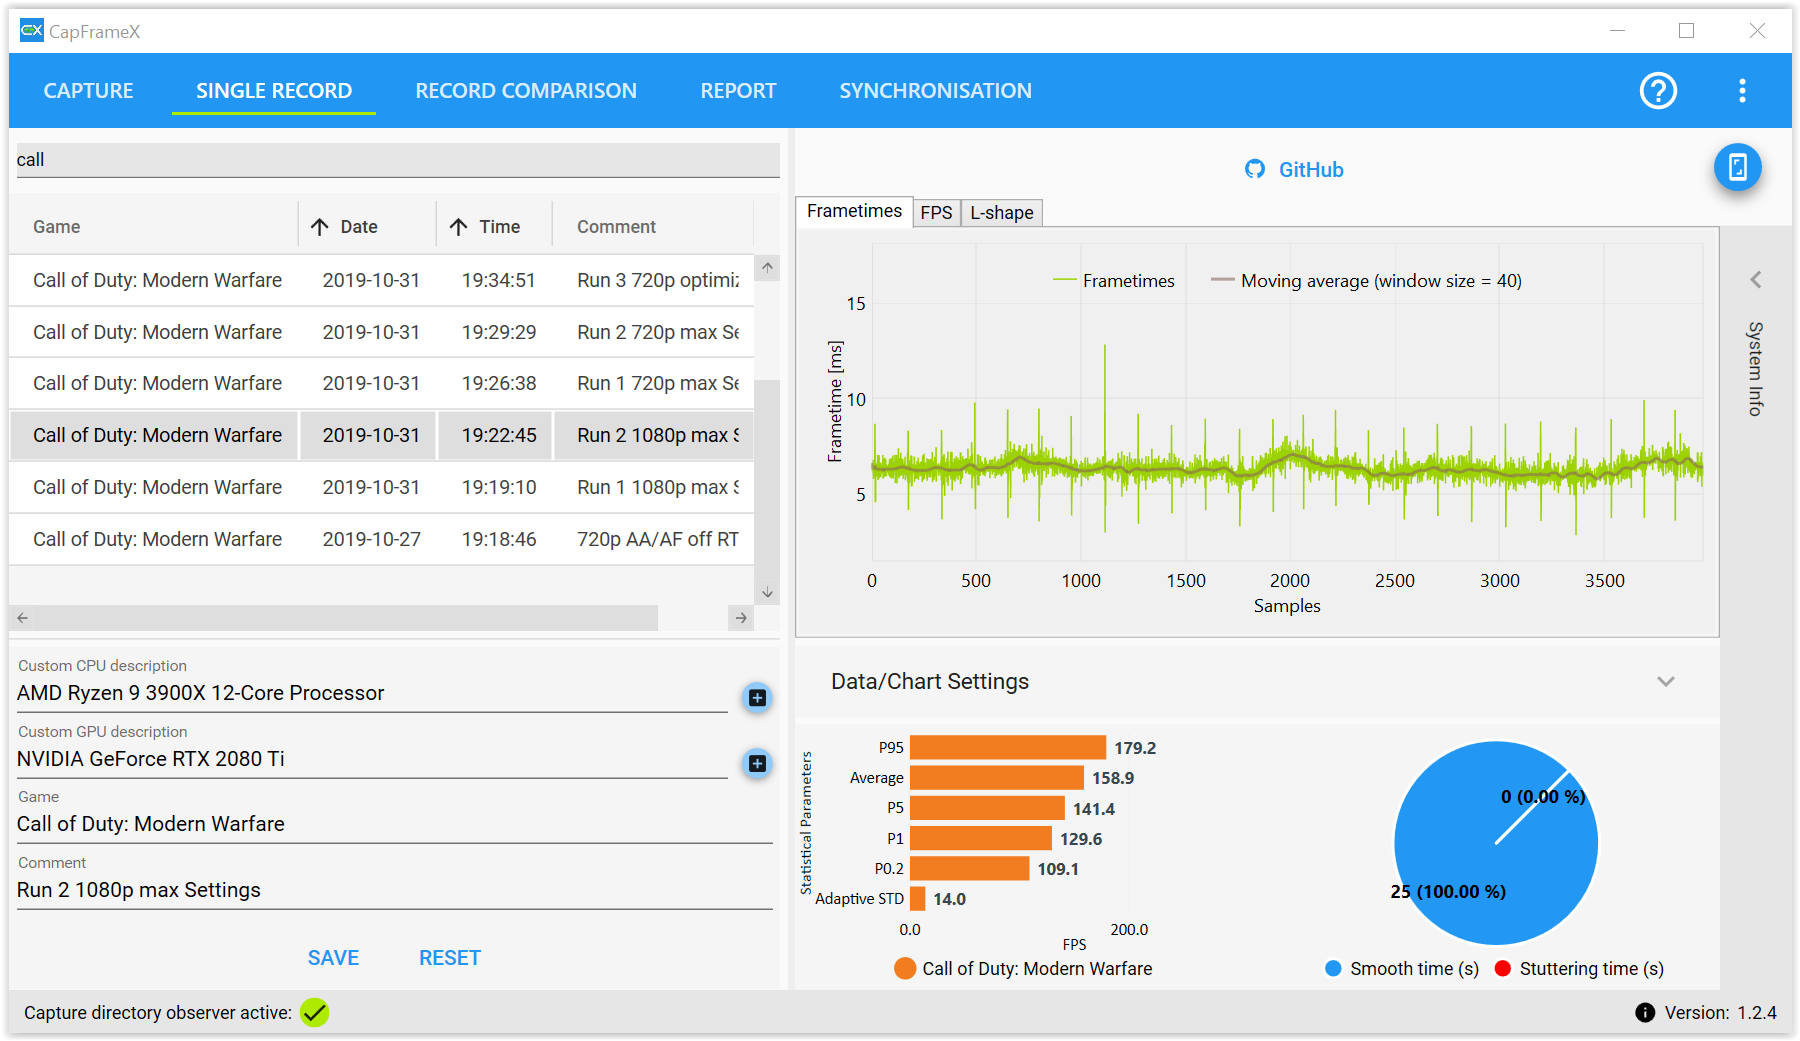The width and height of the screenshot is (1800, 1041).
Task: Open the SYNCHRONISATION tab
Action: (935, 91)
